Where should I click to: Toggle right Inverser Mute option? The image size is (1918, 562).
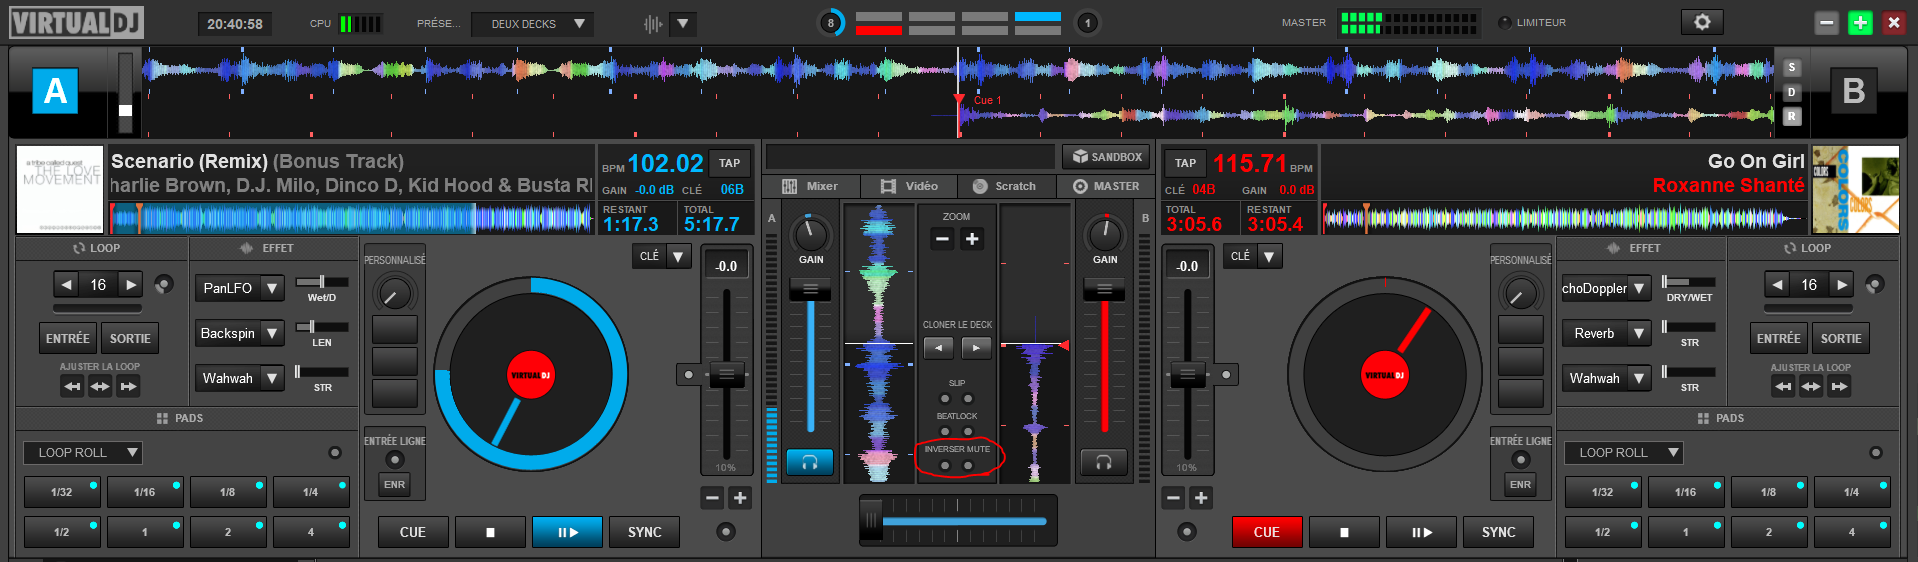pos(968,466)
